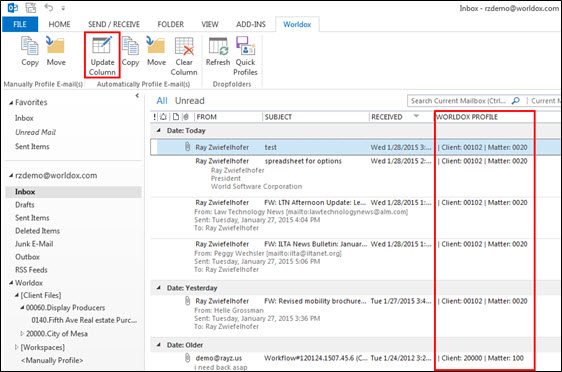Show All messages filter
The image size is (562, 372).
pyautogui.click(x=162, y=101)
